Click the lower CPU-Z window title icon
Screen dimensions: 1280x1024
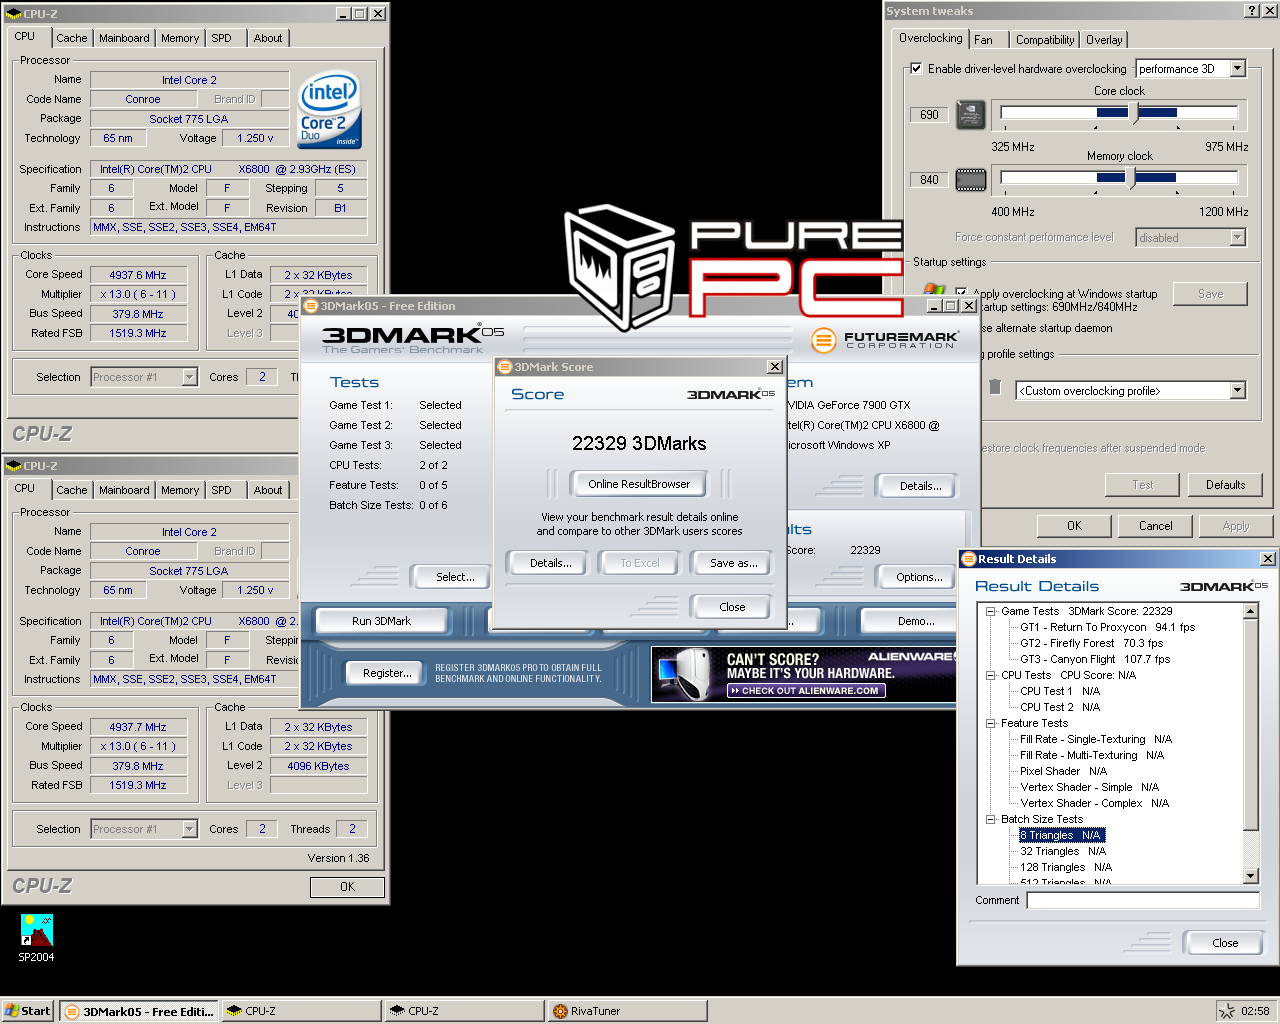coord(14,466)
